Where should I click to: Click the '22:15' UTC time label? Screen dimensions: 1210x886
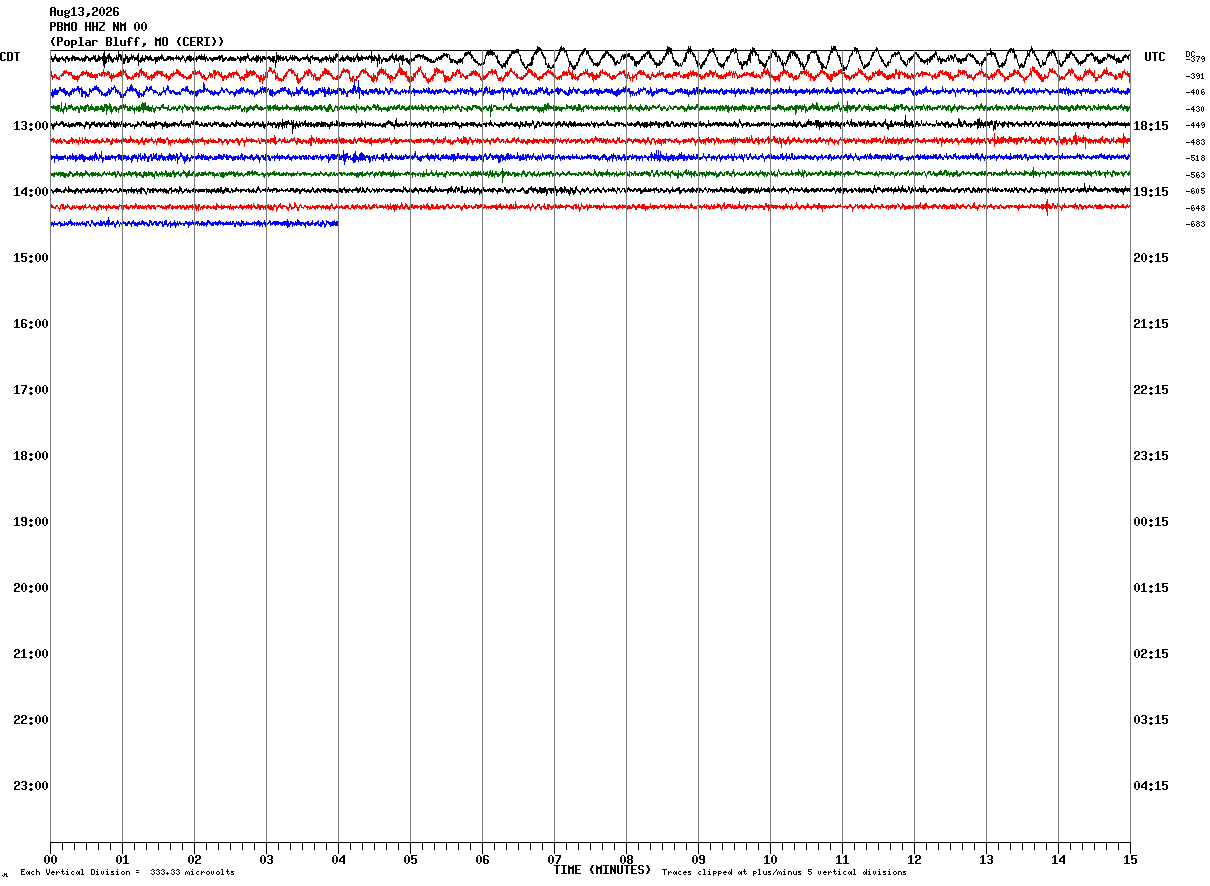pos(1151,390)
